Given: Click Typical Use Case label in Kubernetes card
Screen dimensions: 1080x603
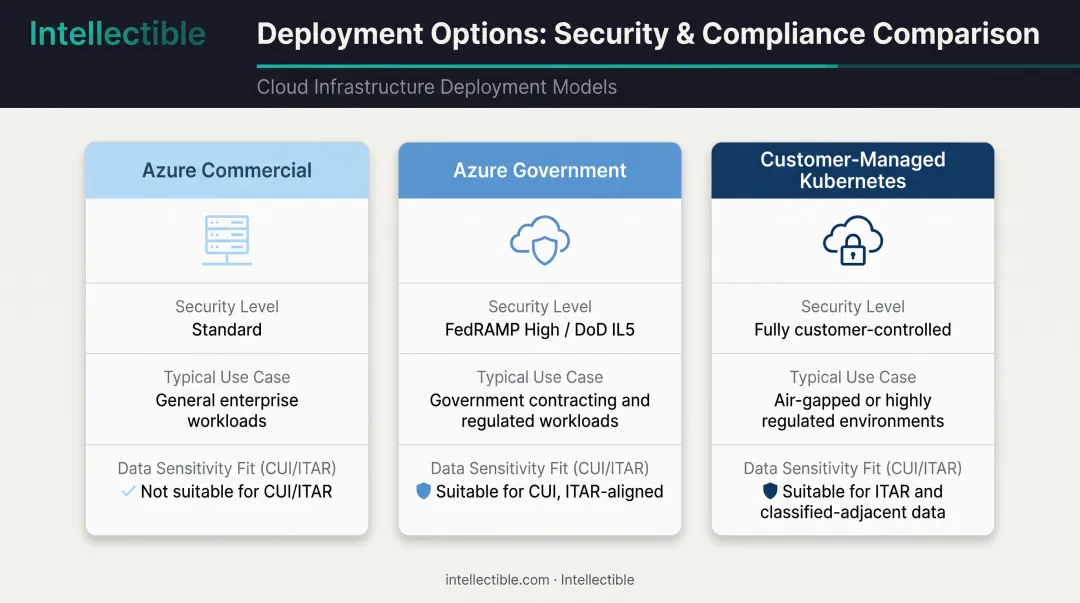Looking at the screenshot, I should 853,377.
